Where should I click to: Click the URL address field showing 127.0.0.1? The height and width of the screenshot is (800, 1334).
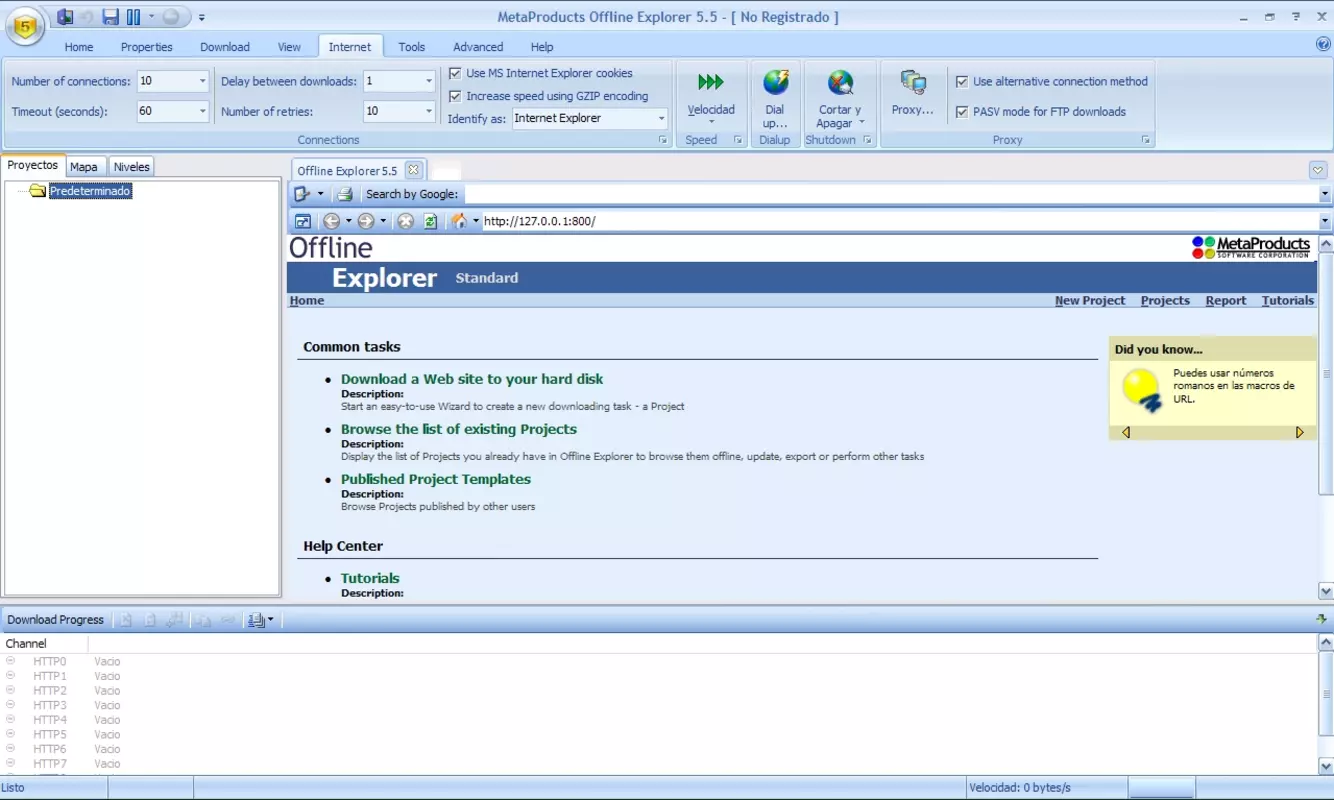point(900,221)
